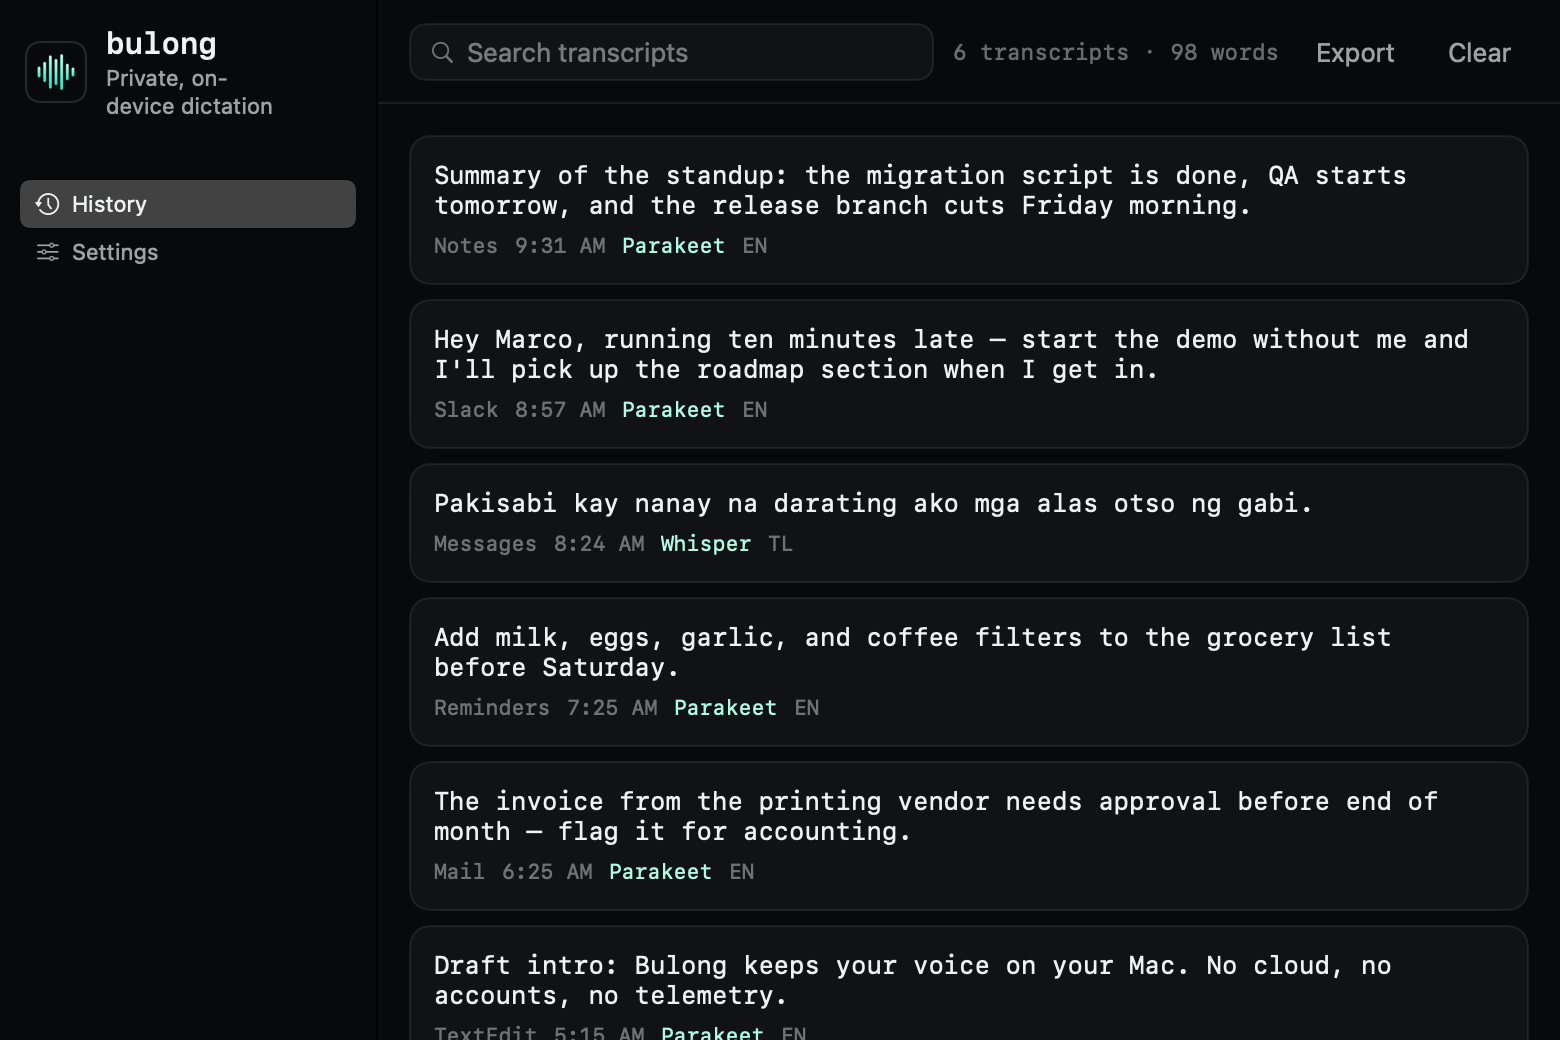The height and width of the screenshot is (1040, 1560).
Task: Click the History clock icon
Action: tap(47, 204)
